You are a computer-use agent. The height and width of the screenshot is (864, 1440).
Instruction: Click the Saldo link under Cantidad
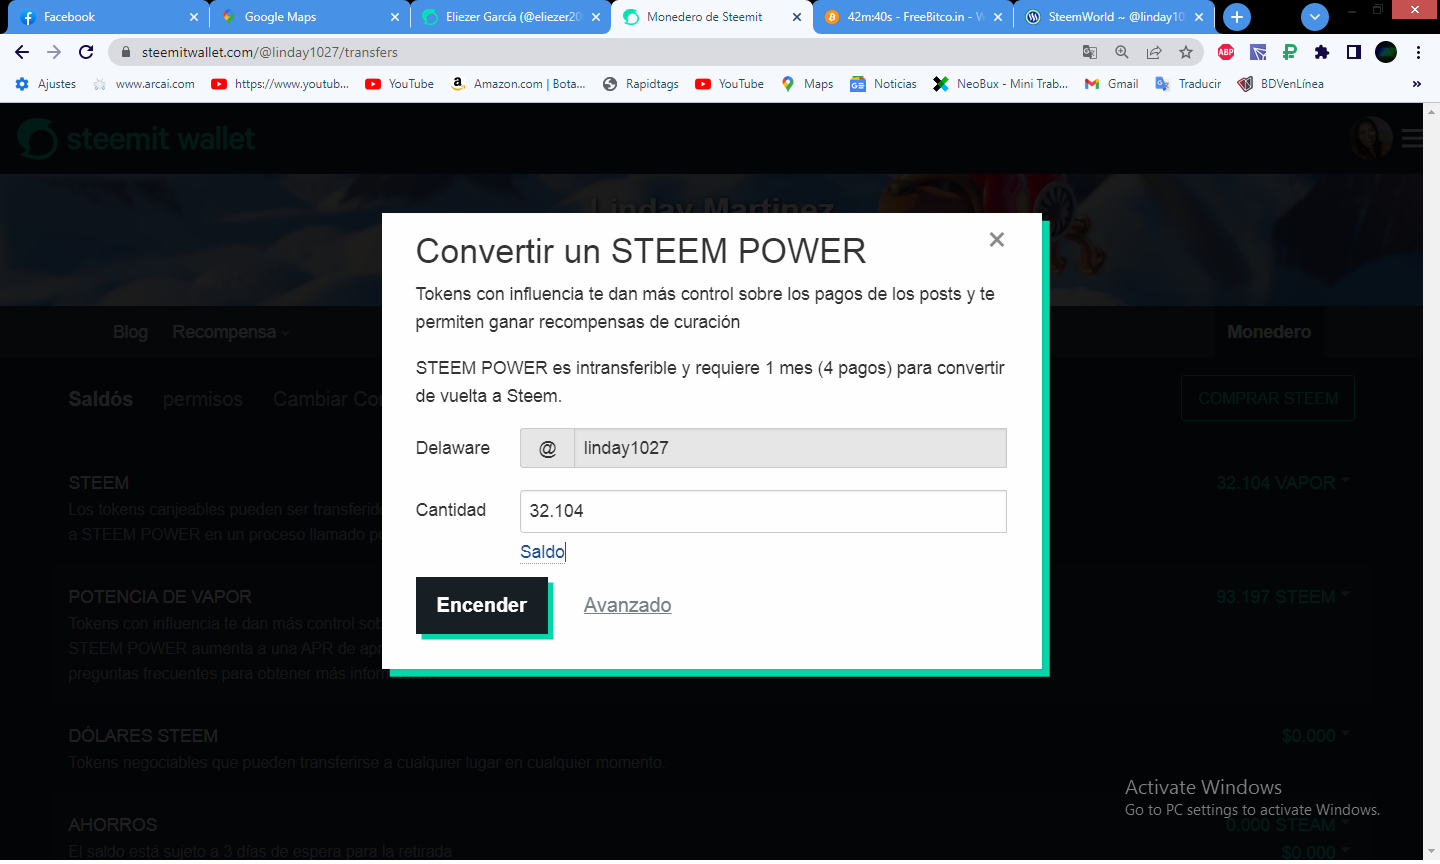[542, 552]
